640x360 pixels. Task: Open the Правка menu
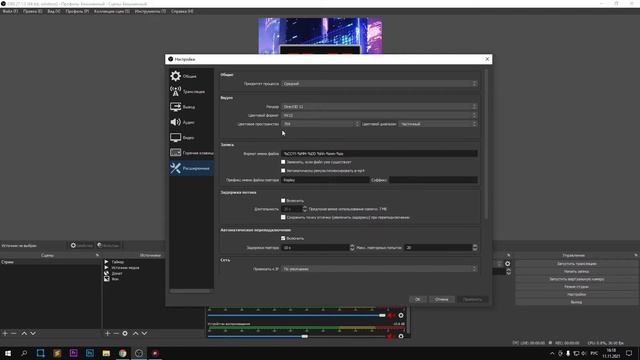click(x=33, y=11)
